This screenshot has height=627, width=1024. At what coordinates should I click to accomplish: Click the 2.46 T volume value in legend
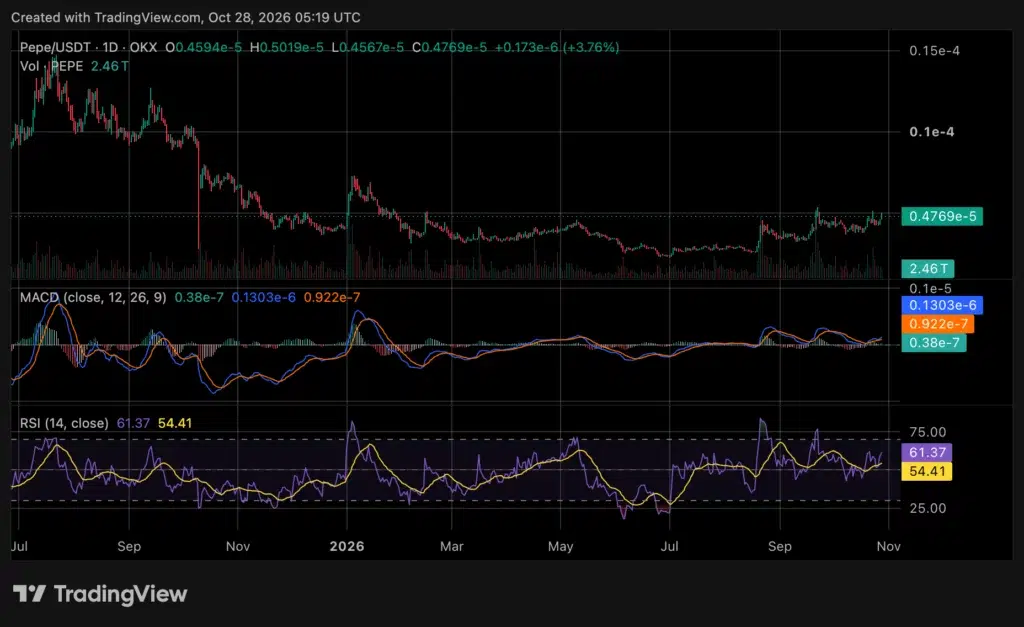[109, 67]
